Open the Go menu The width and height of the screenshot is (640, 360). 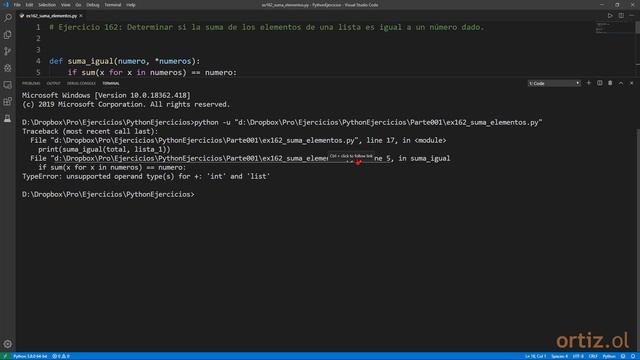[78, 5]
